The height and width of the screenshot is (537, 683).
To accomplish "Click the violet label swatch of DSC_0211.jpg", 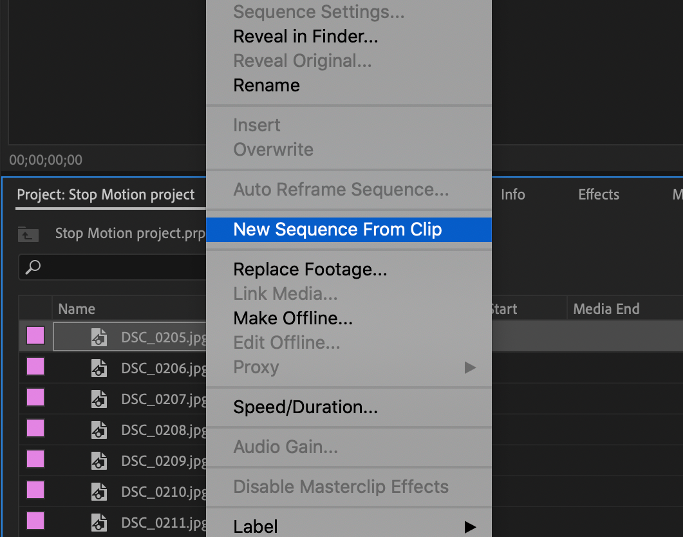I will pyautogui.click(x=35, y=521).
